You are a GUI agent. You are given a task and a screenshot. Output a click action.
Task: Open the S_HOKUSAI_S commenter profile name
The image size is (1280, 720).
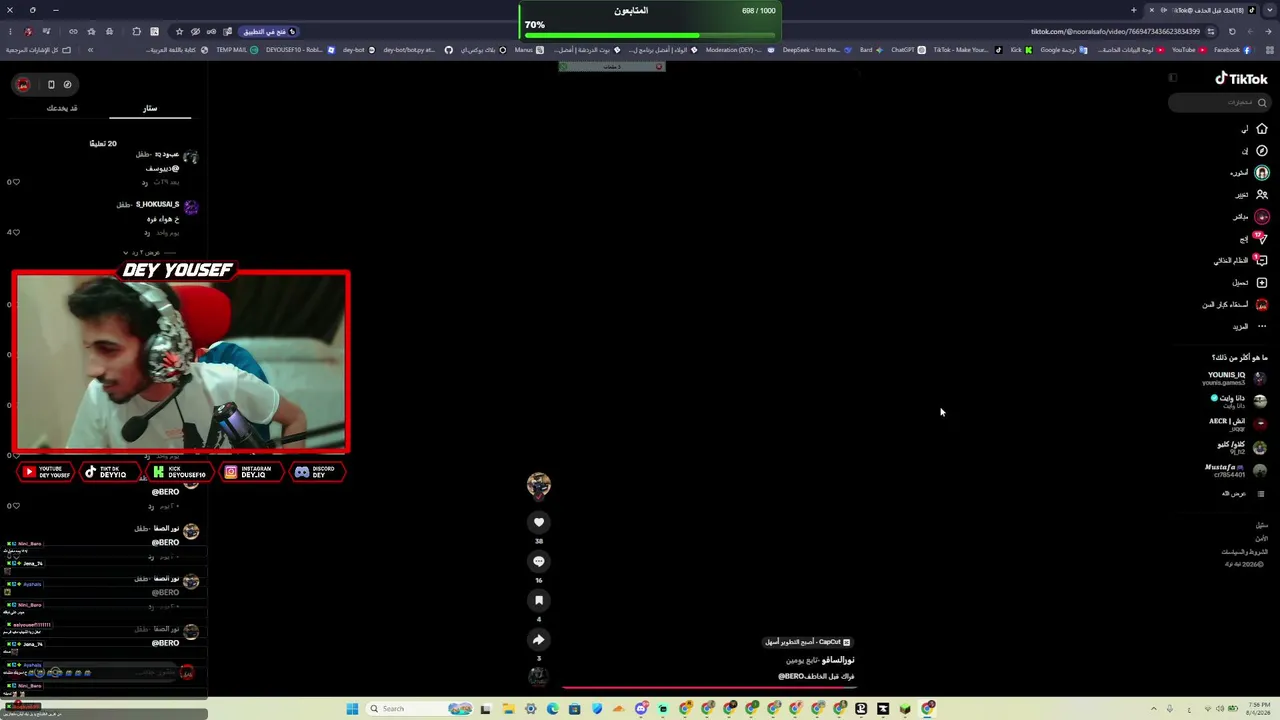158,204
